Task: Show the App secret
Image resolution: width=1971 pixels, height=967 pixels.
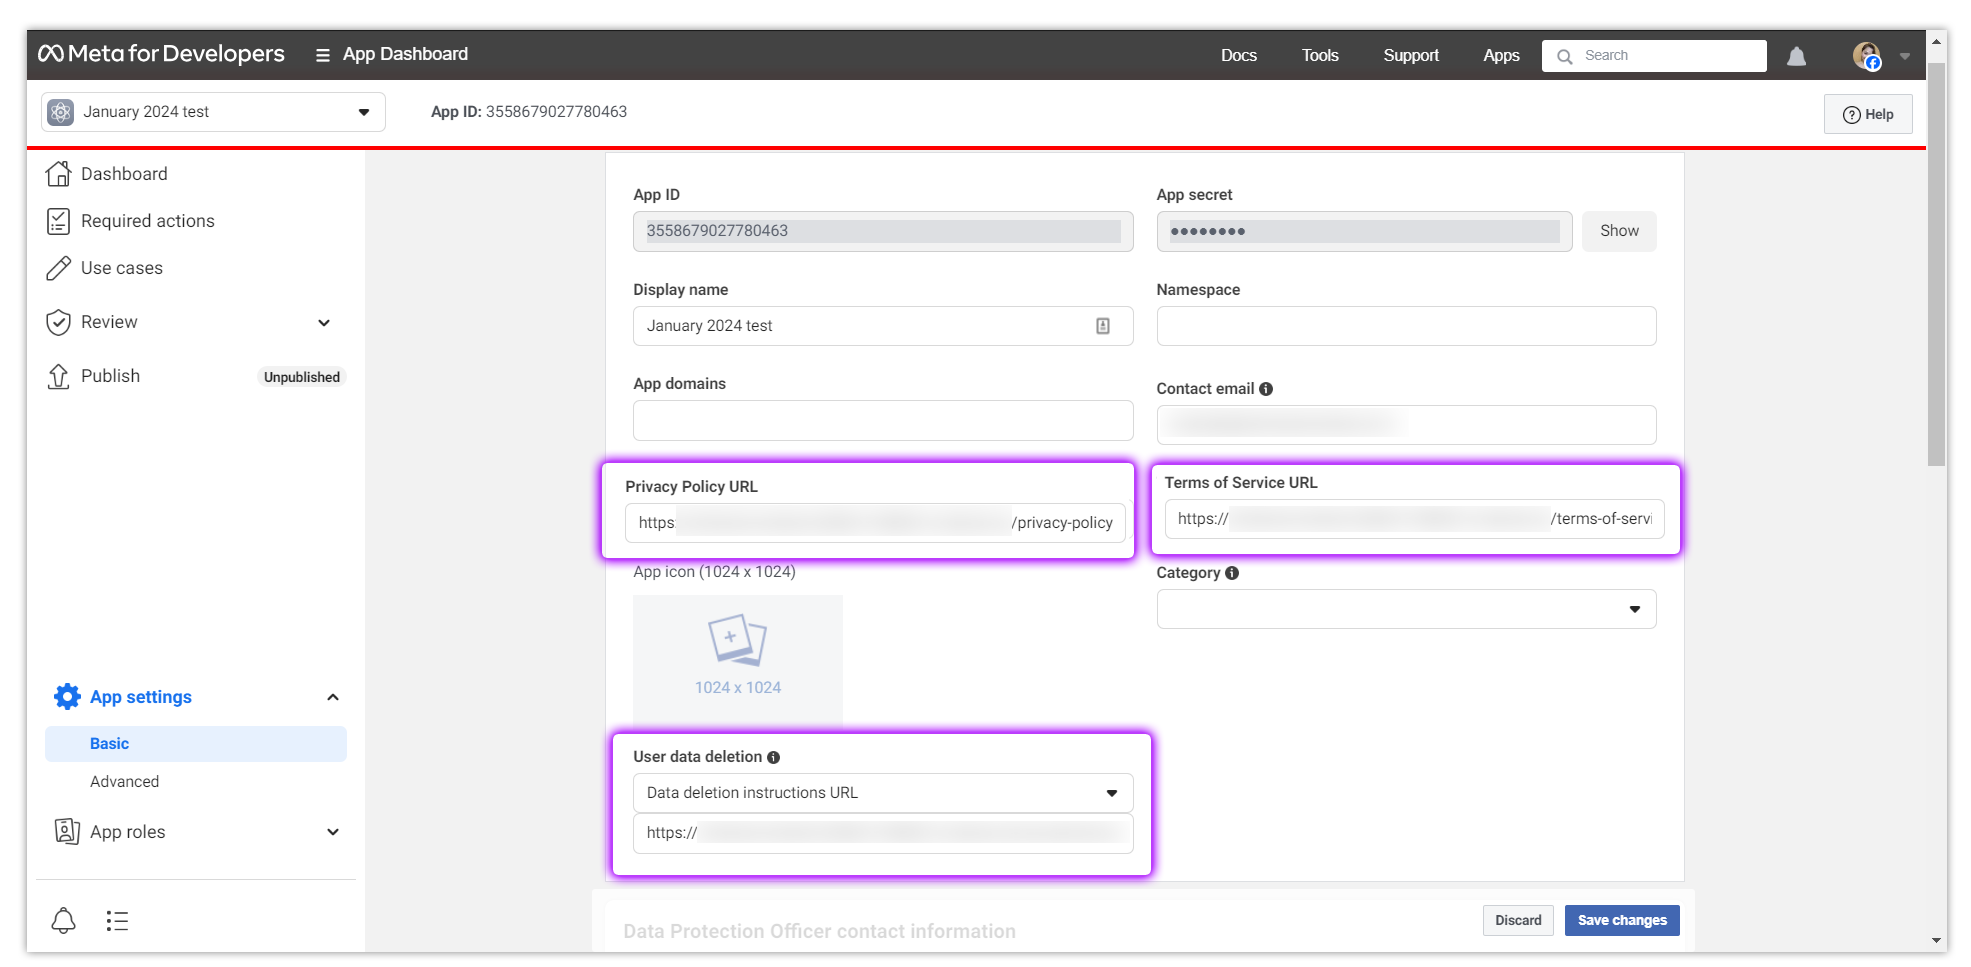Action: (x=1618, y=231)
